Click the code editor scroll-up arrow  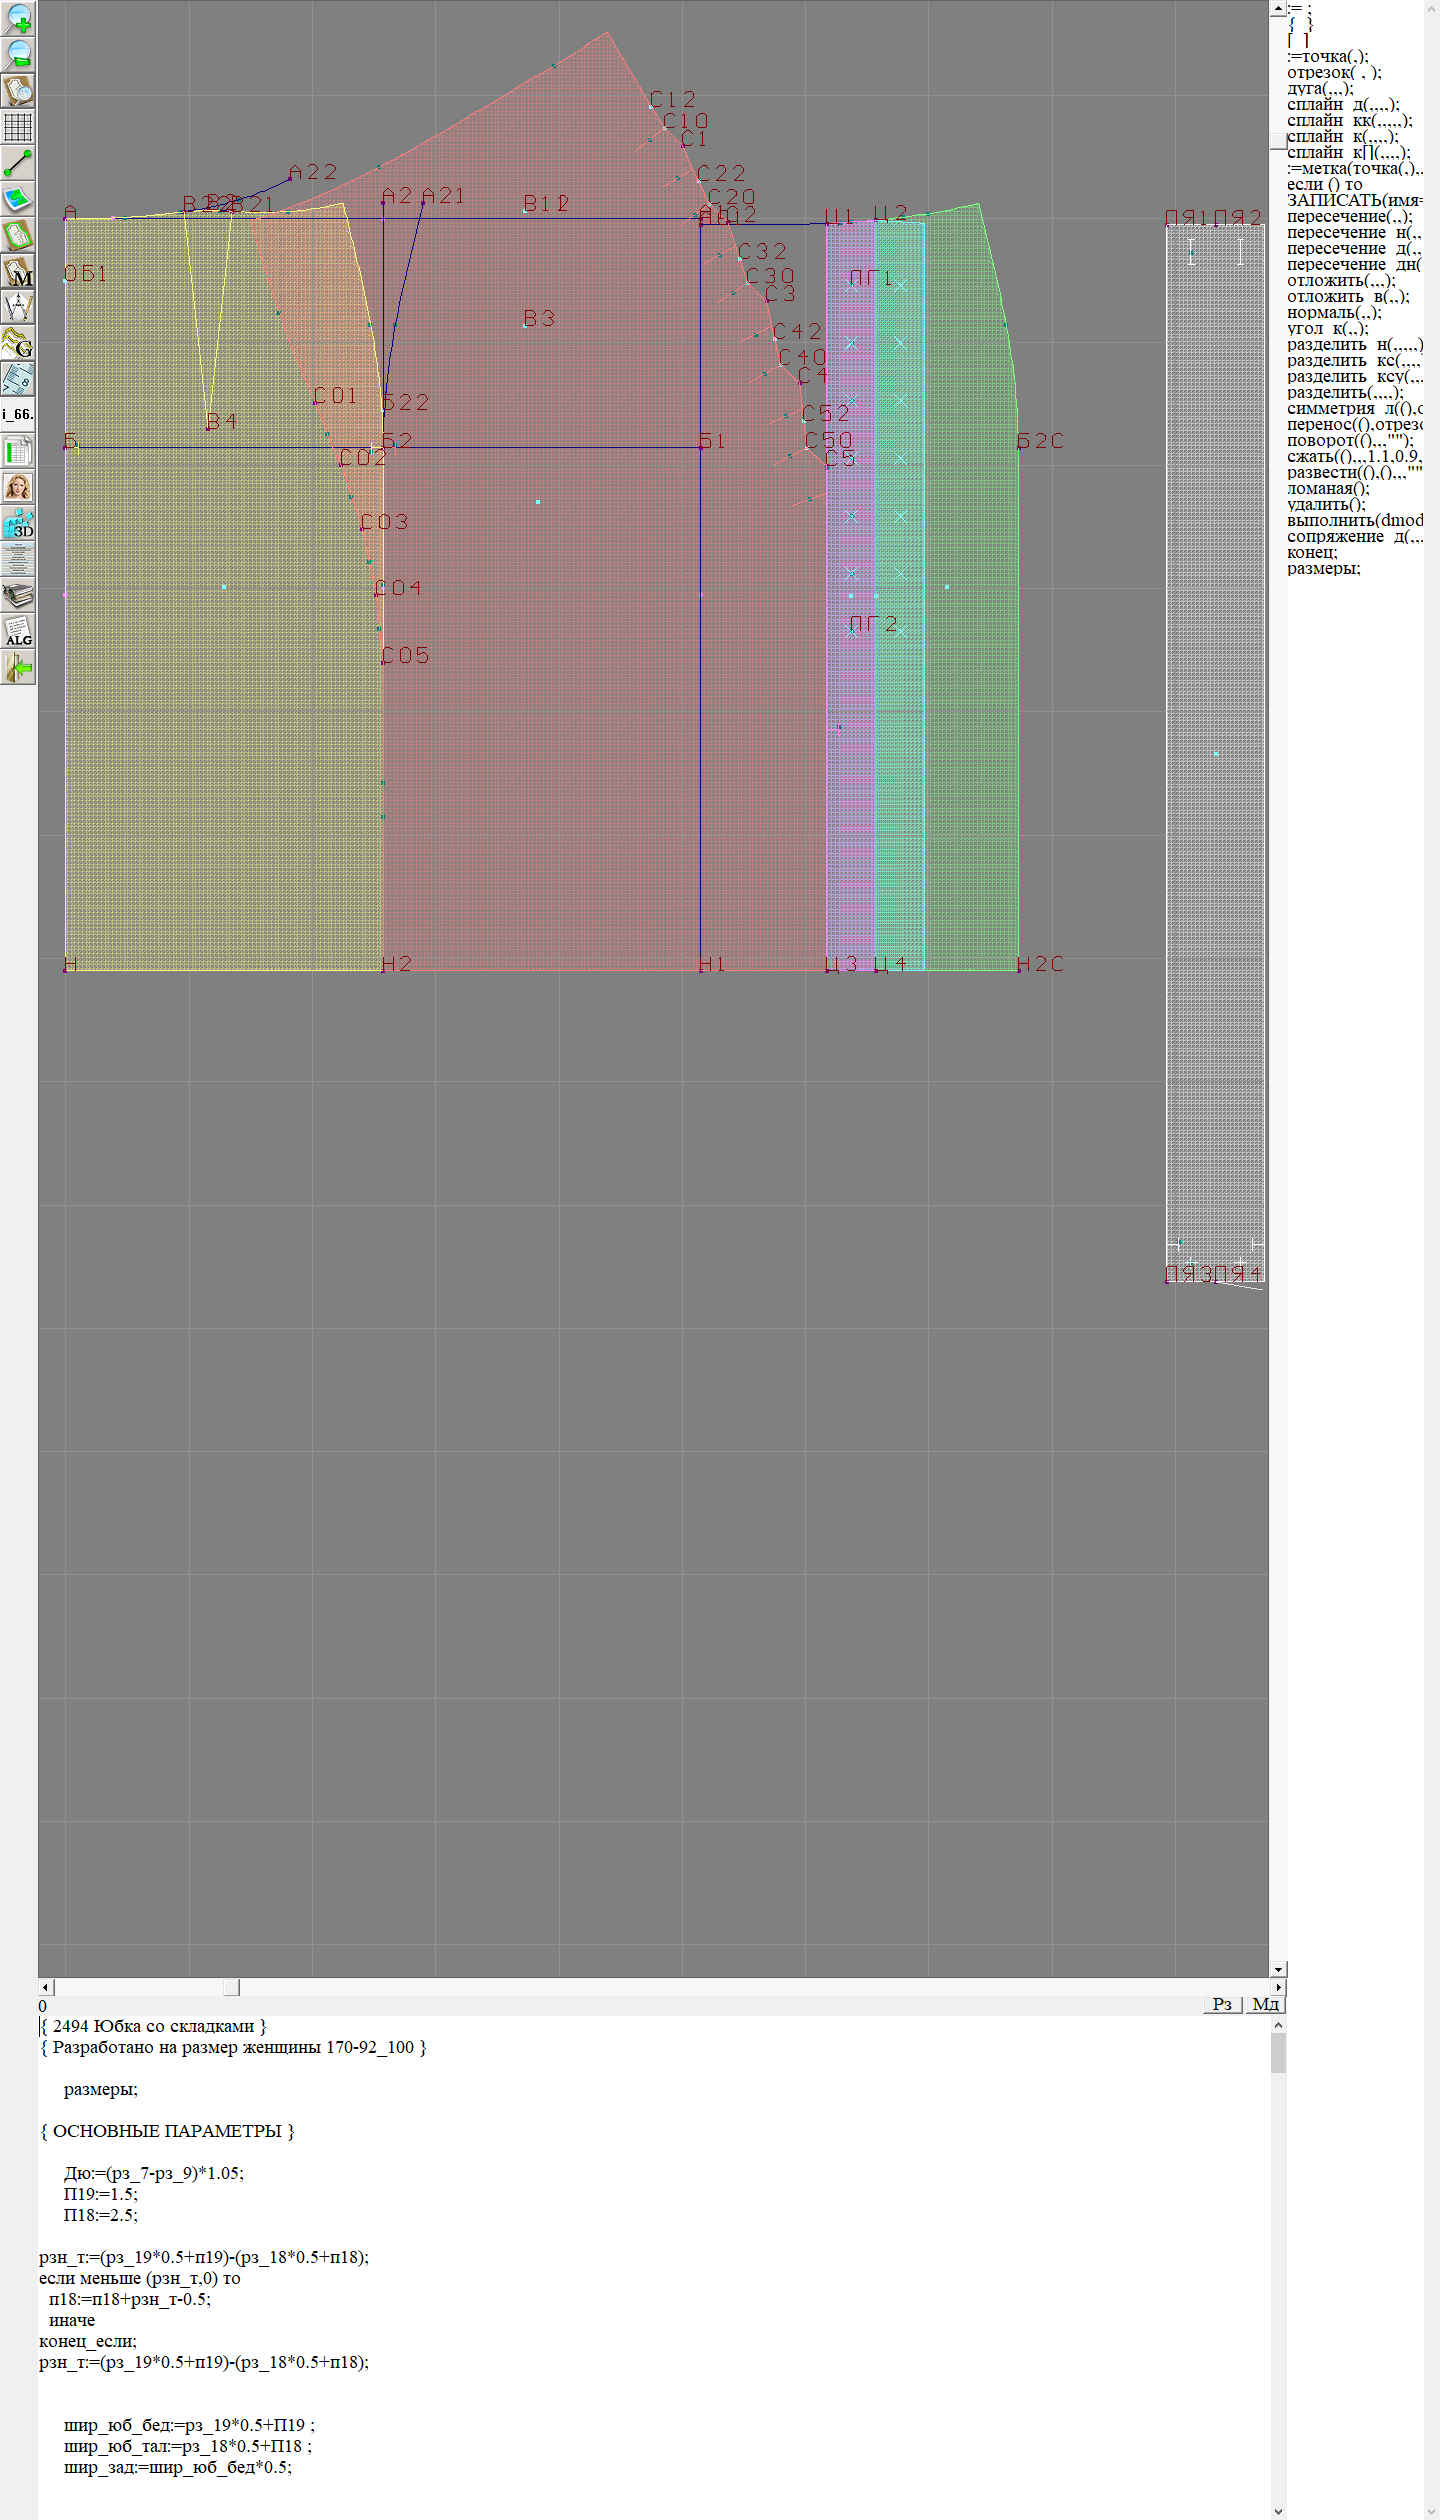(x=1278, y=2026)
